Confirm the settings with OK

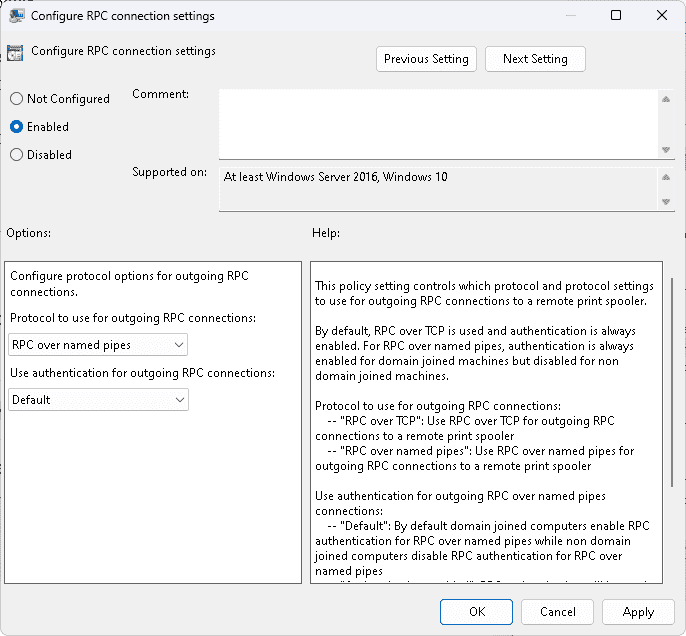pos(477,612)
